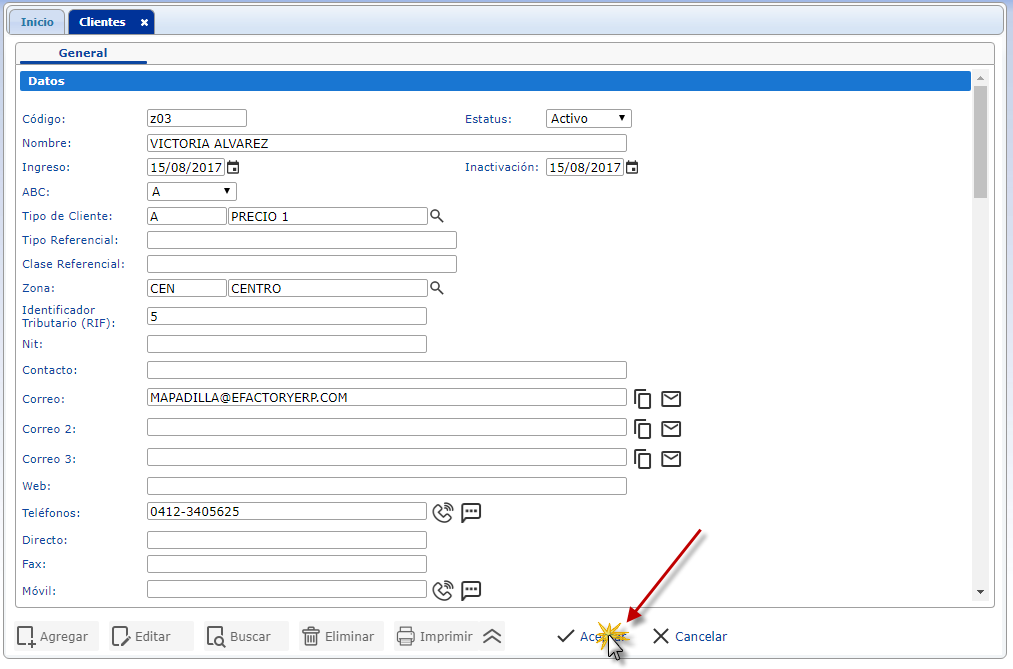Call the Móvil number icon
Screen dimensions: 1013x669
[443, 590]
